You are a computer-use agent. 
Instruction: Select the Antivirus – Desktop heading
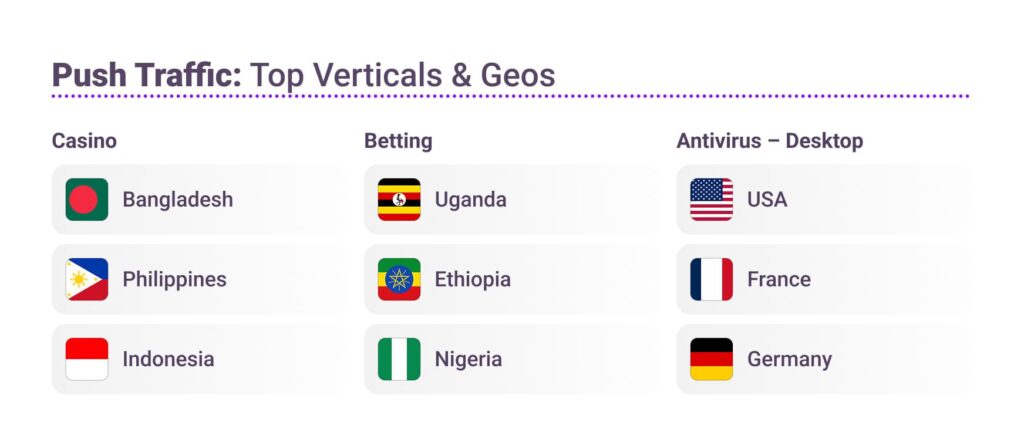[769, 141]
